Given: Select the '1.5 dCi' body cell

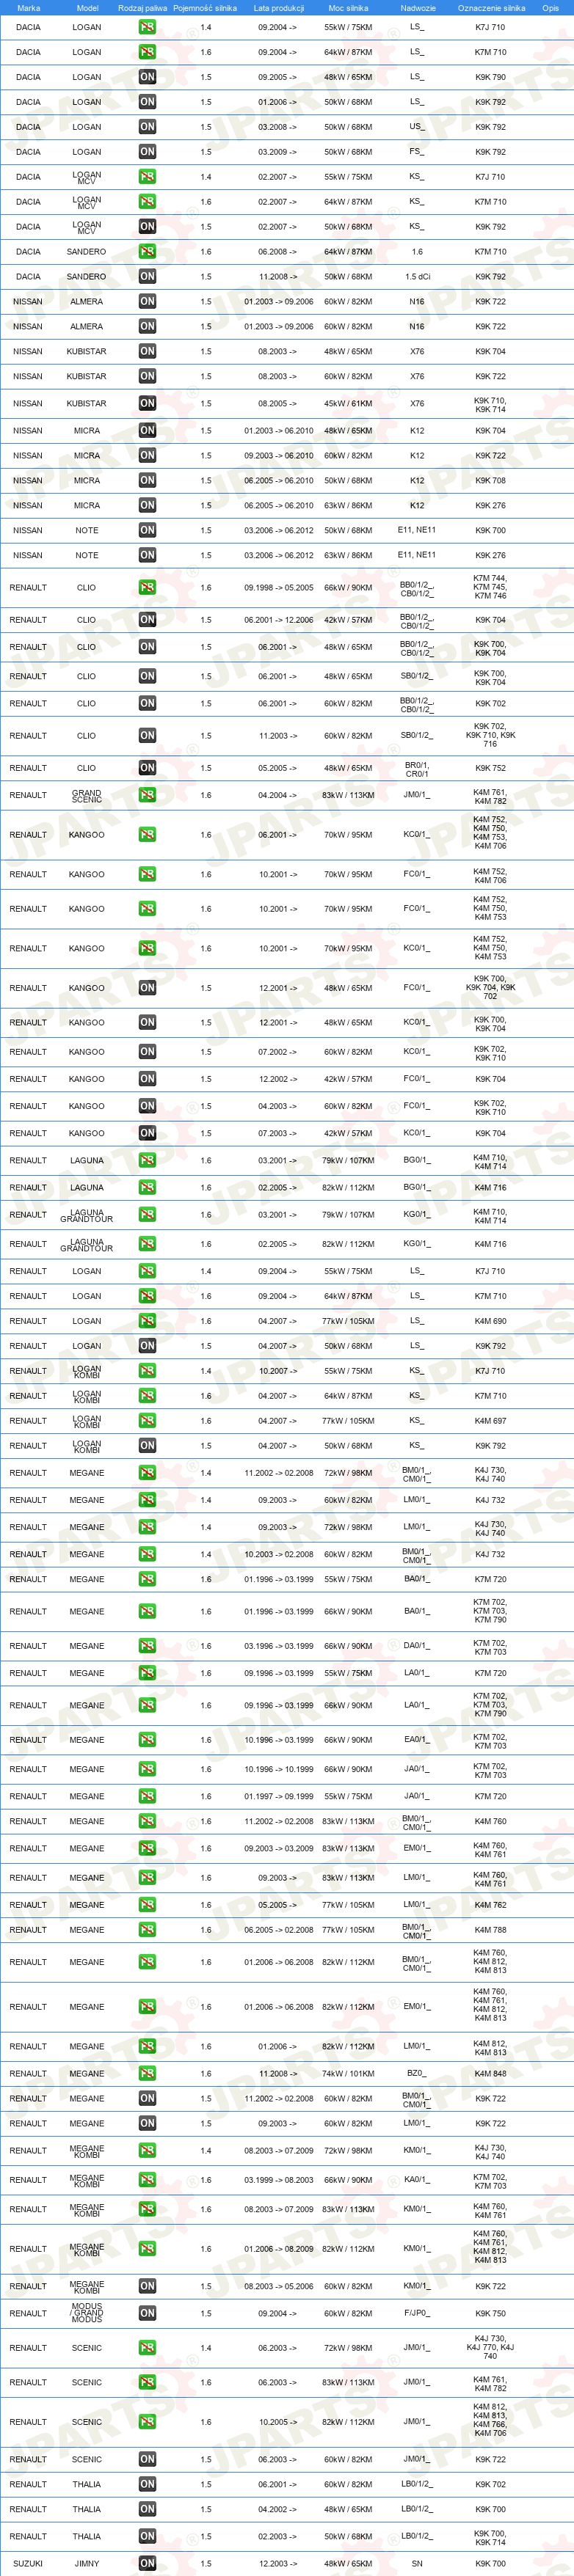Looking at the screenshot, I should click(x=417, y=276).
